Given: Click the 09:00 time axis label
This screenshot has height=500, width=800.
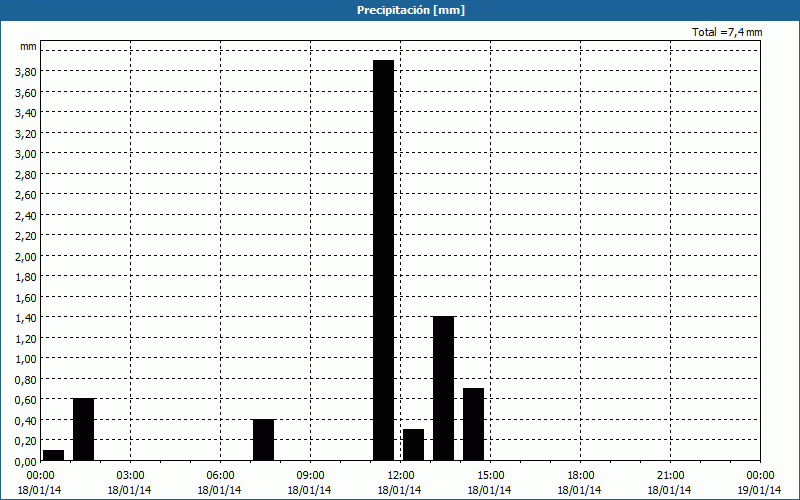Looking at the screenshot, I should coord(310,476).
